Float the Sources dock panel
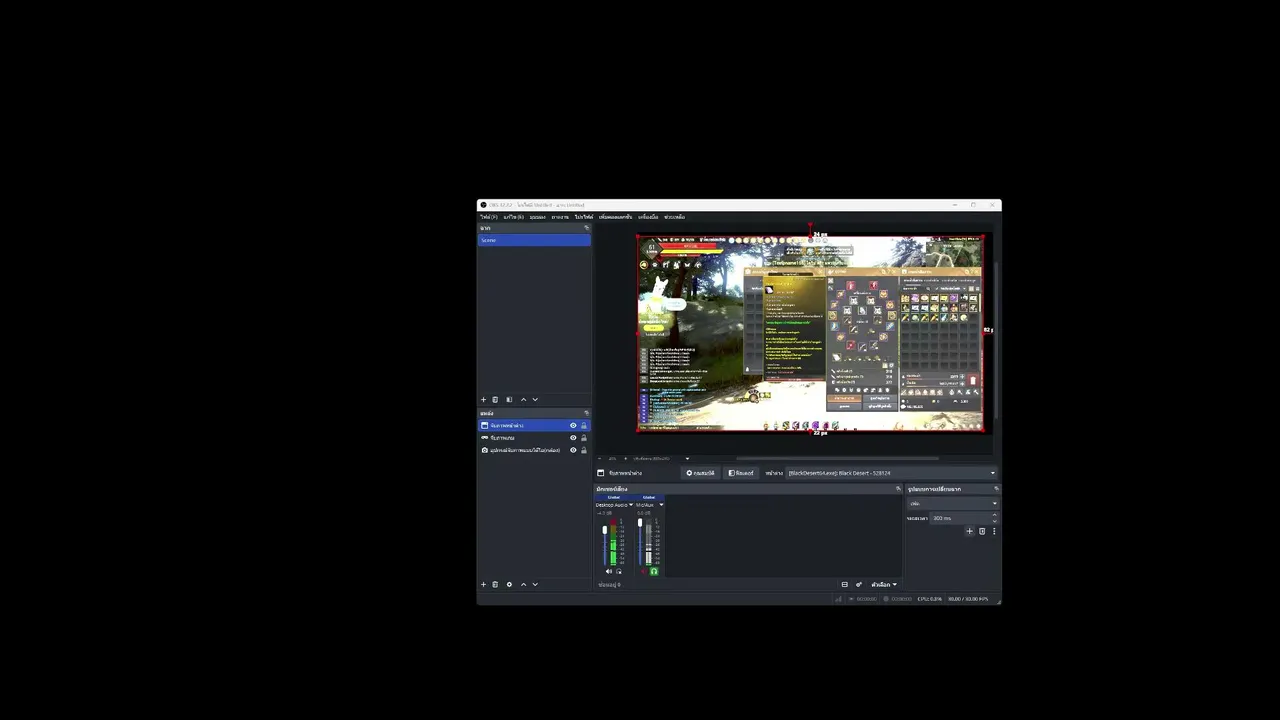Viewport: 1280px width, 720px height. 586,413
